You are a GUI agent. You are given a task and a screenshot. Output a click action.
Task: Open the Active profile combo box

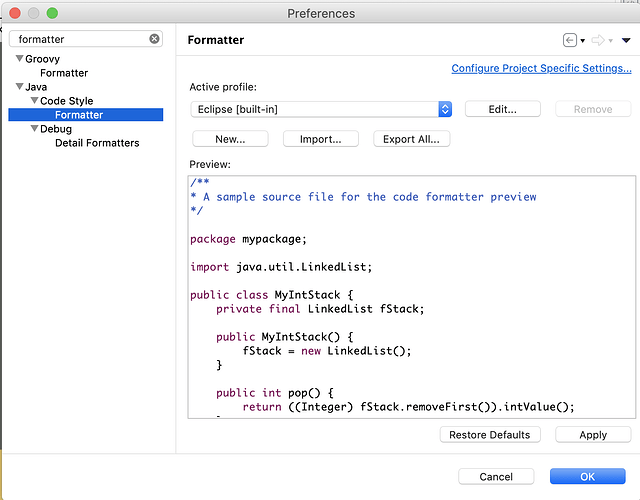point(322,109)
